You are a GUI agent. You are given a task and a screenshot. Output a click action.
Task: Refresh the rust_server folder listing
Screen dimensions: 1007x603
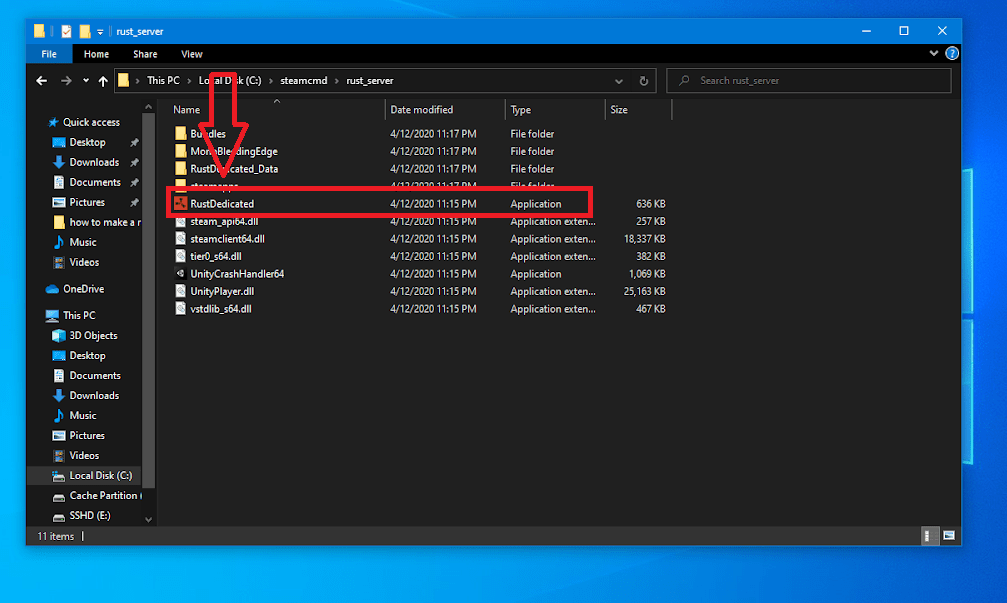tap(643, 81)
